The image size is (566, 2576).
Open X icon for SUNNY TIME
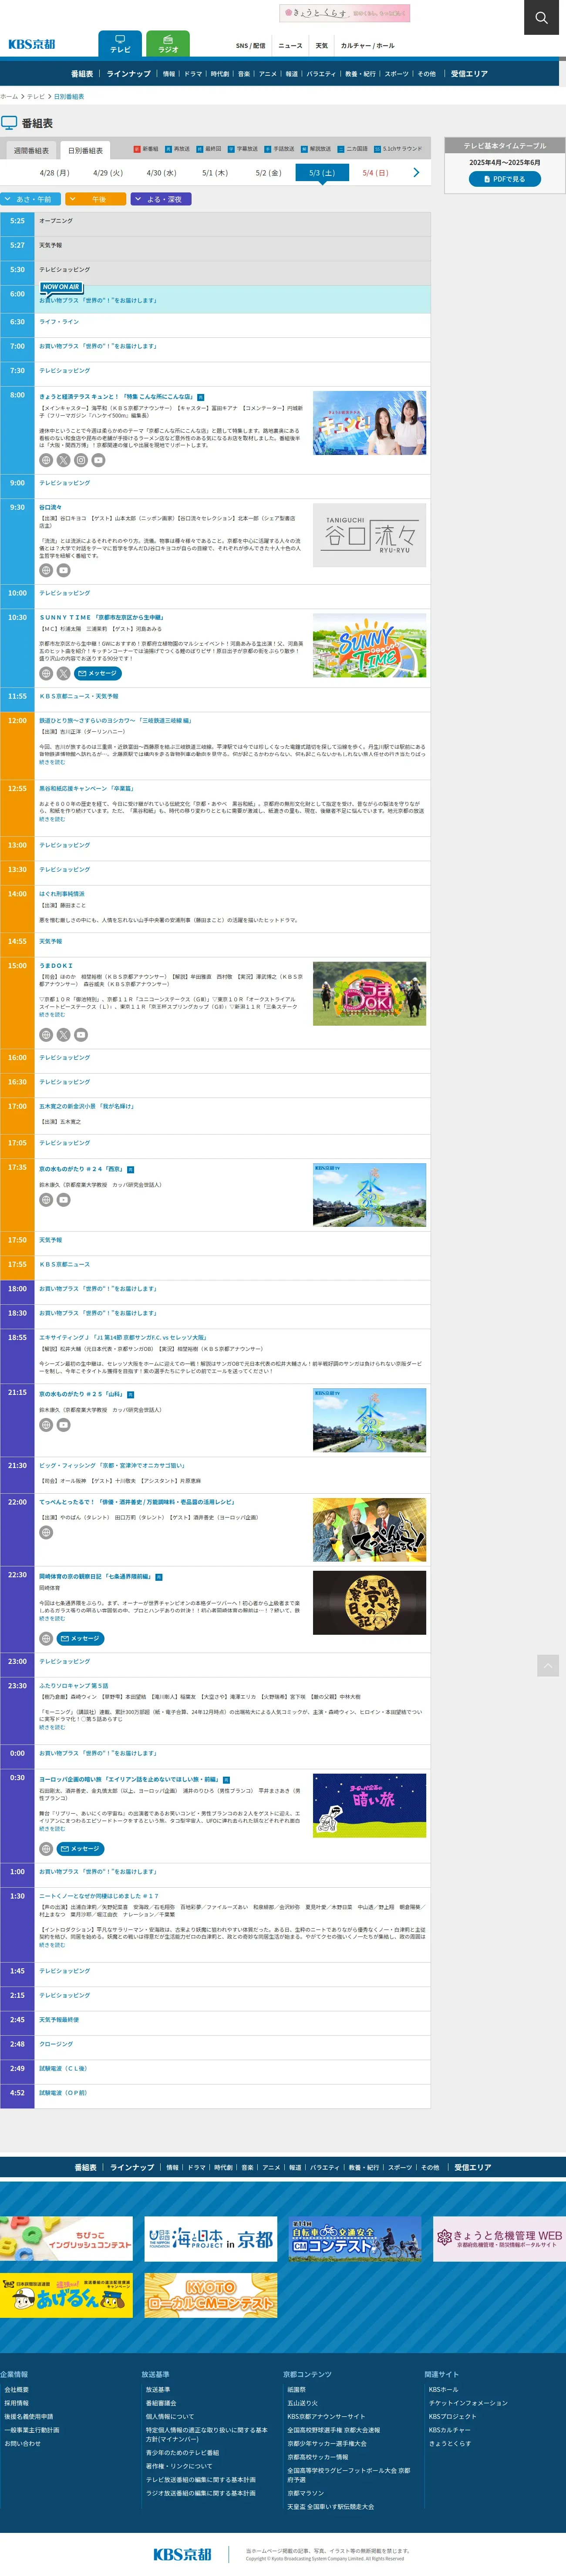pyautogui.click(x=63, y=673)
